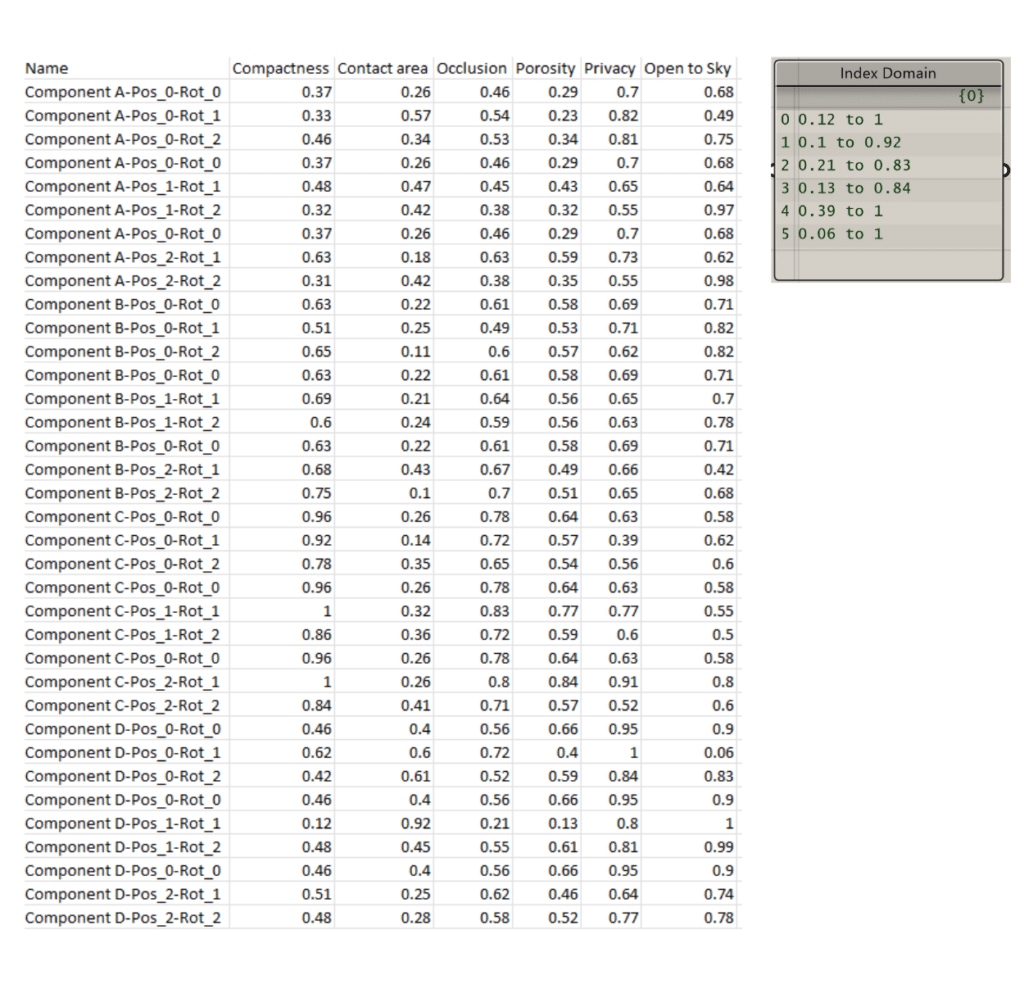Select the Privacy column header

(x=609, y=69)
